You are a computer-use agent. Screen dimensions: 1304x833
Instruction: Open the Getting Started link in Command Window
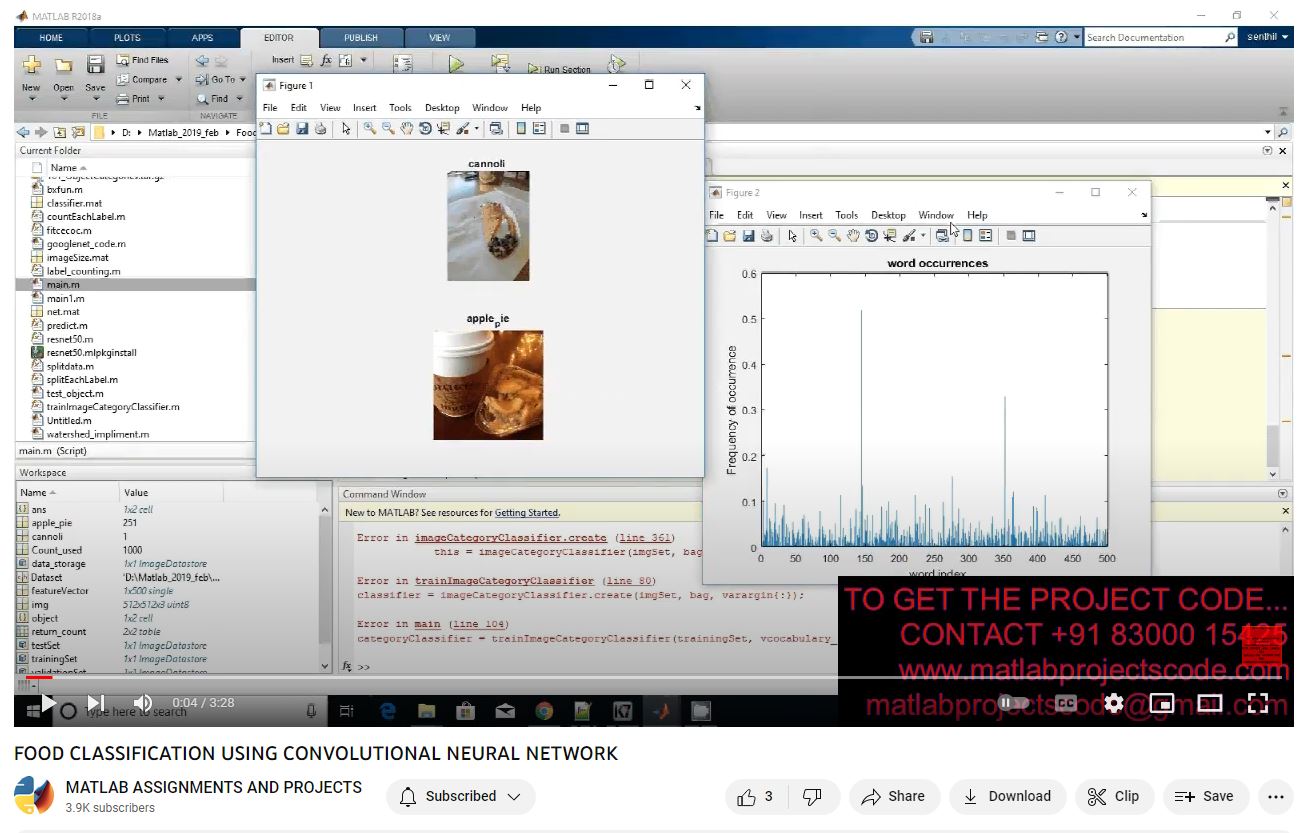point(527,513)
